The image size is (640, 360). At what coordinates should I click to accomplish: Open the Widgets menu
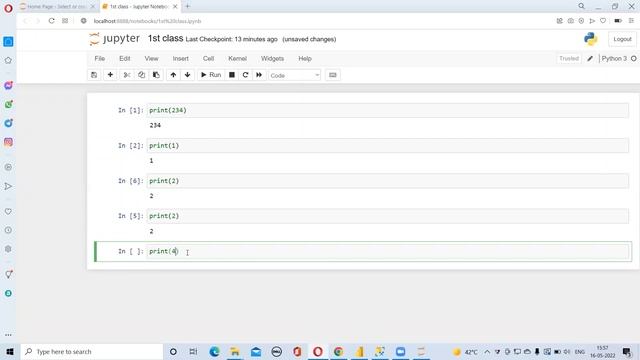tap(272, 59)
